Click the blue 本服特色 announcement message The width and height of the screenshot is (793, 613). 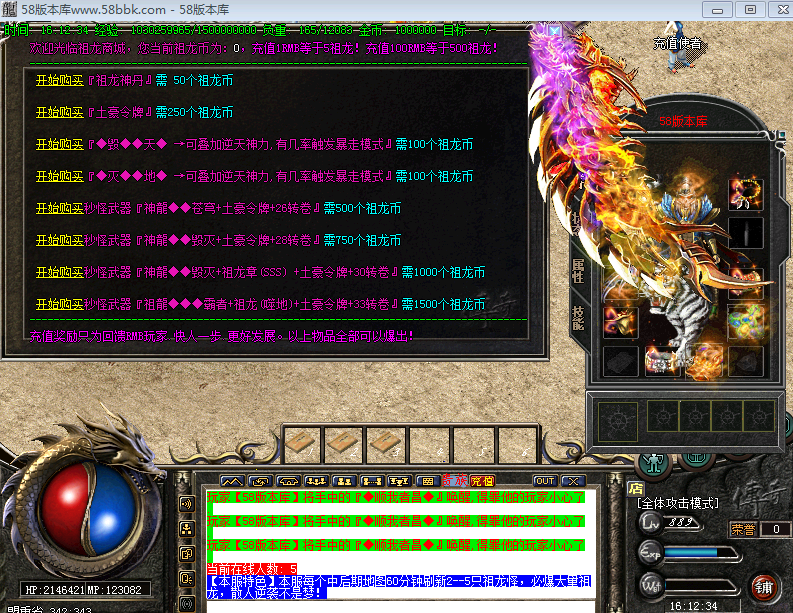399,587
